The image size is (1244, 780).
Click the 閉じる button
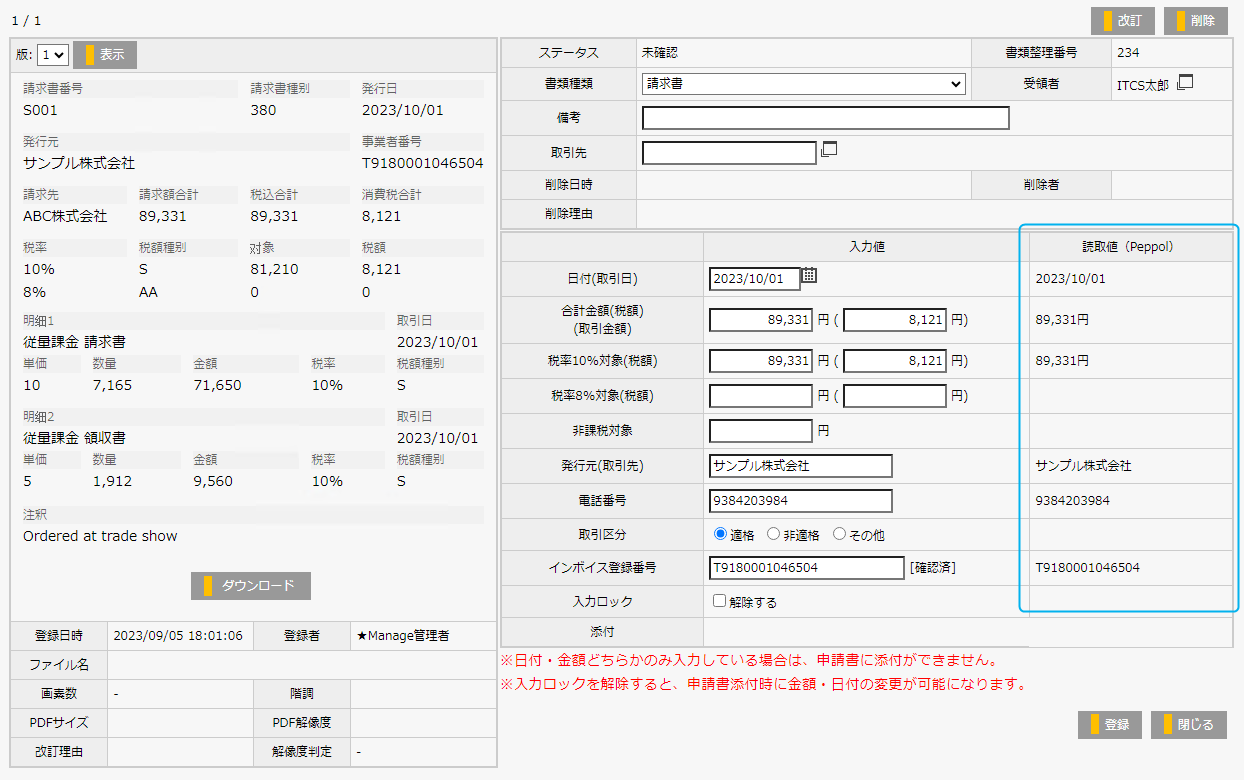click(x=1188, y=725)
